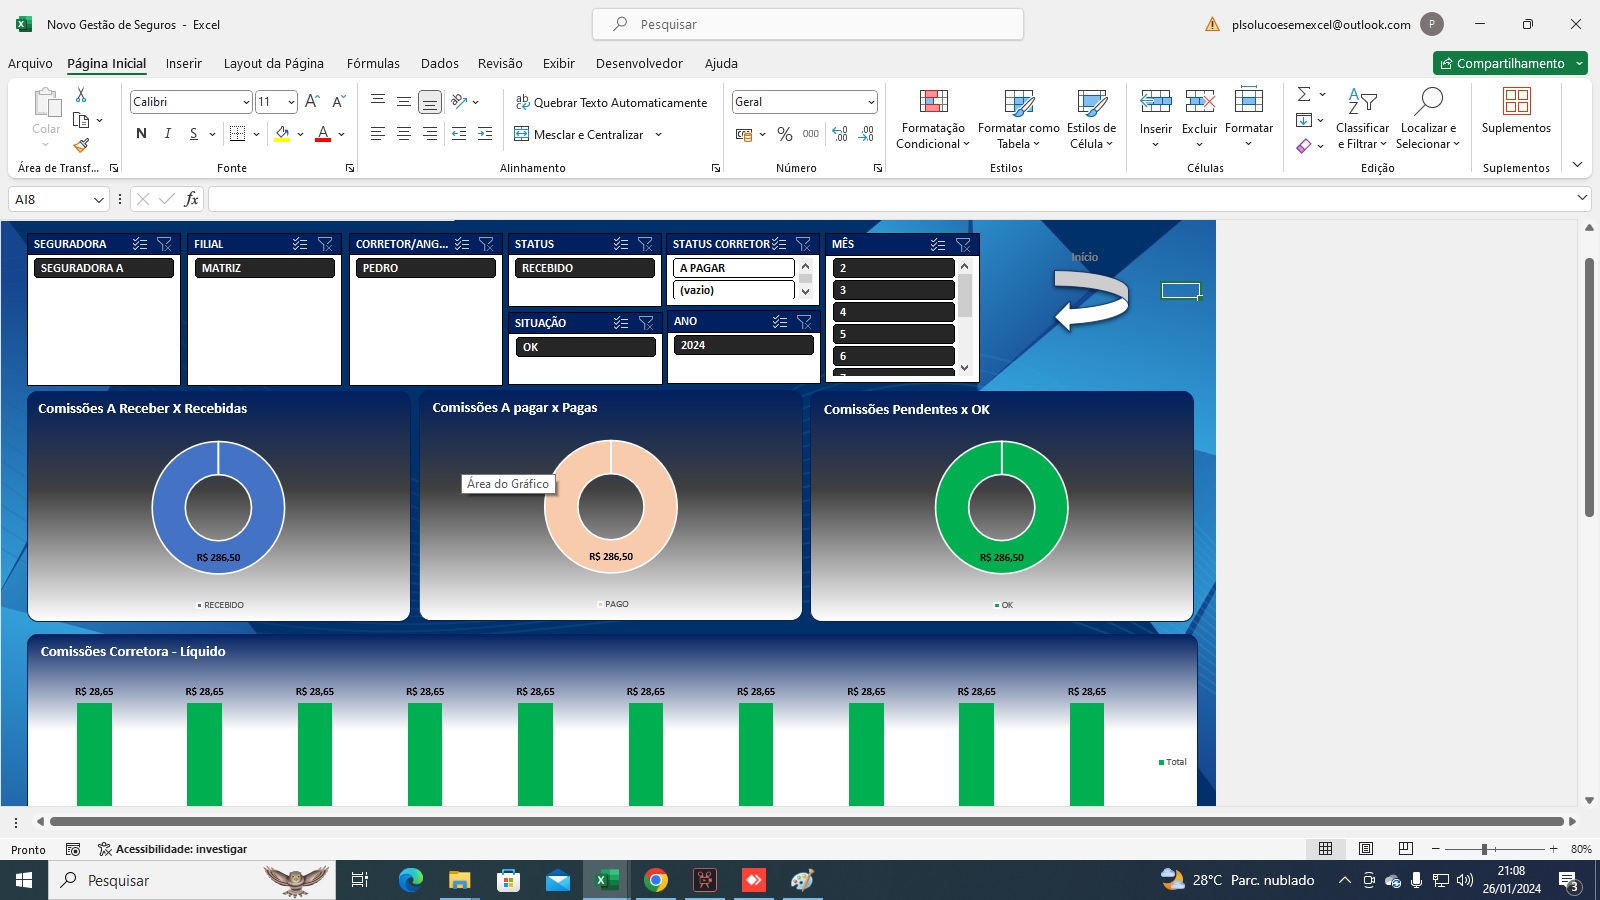
Task: Open the Geral number format dropdown
Action: 871,102
